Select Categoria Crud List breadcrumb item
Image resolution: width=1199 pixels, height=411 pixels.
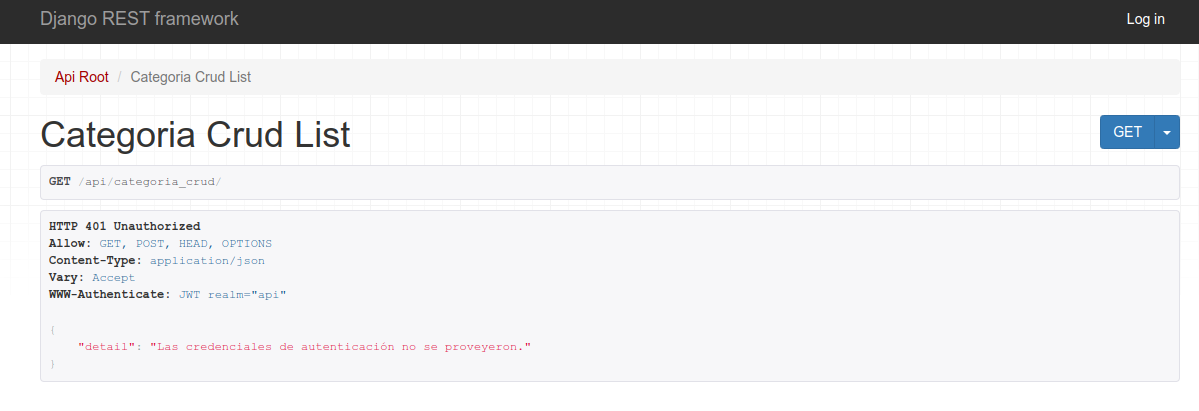tap(190, 77)
